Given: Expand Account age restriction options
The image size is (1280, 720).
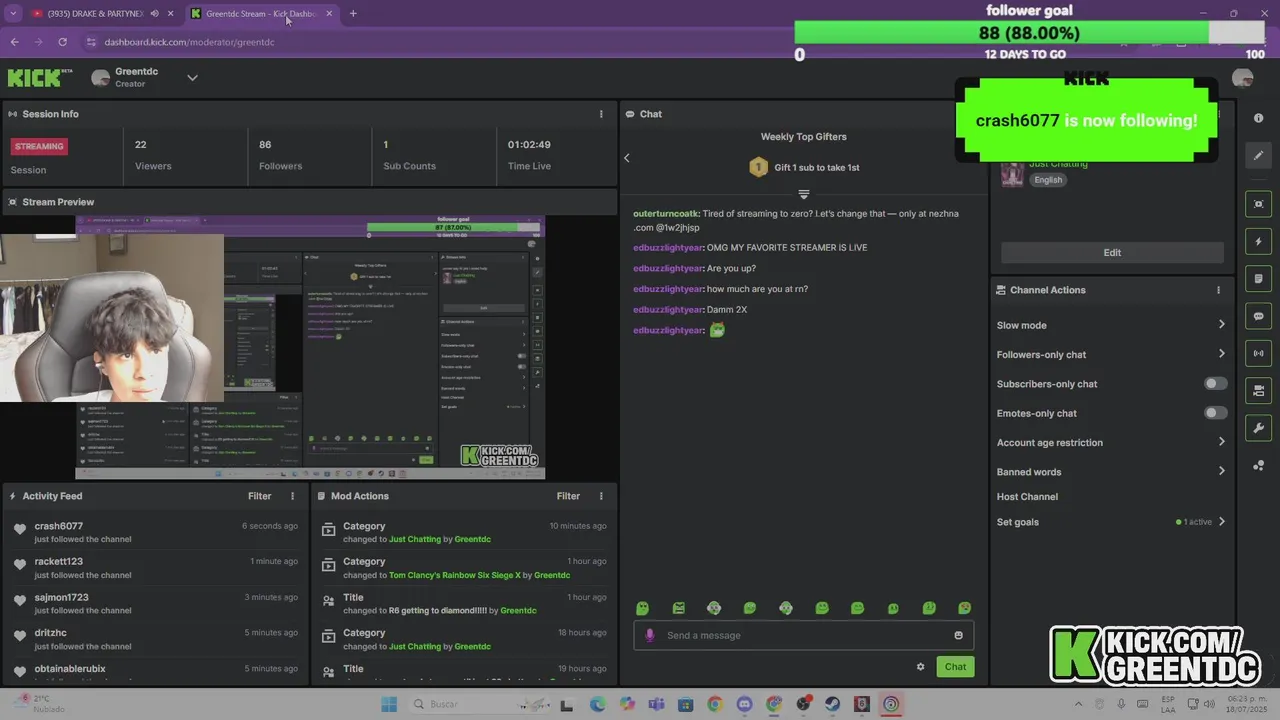Looking at the screenshot, I should coord(1221,442).
